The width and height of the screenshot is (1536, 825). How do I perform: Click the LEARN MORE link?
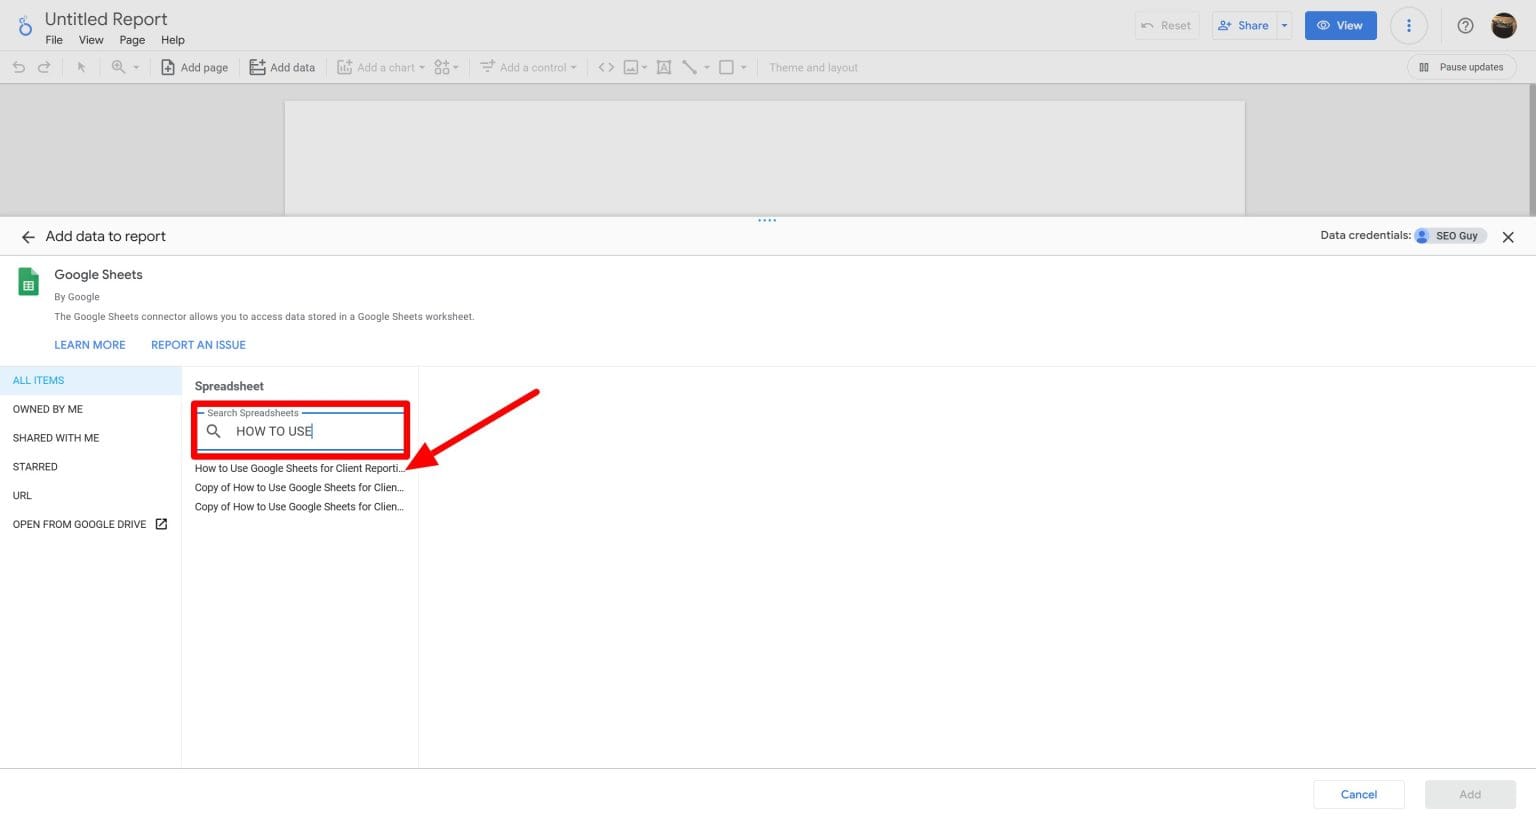[x=89, y=344]
